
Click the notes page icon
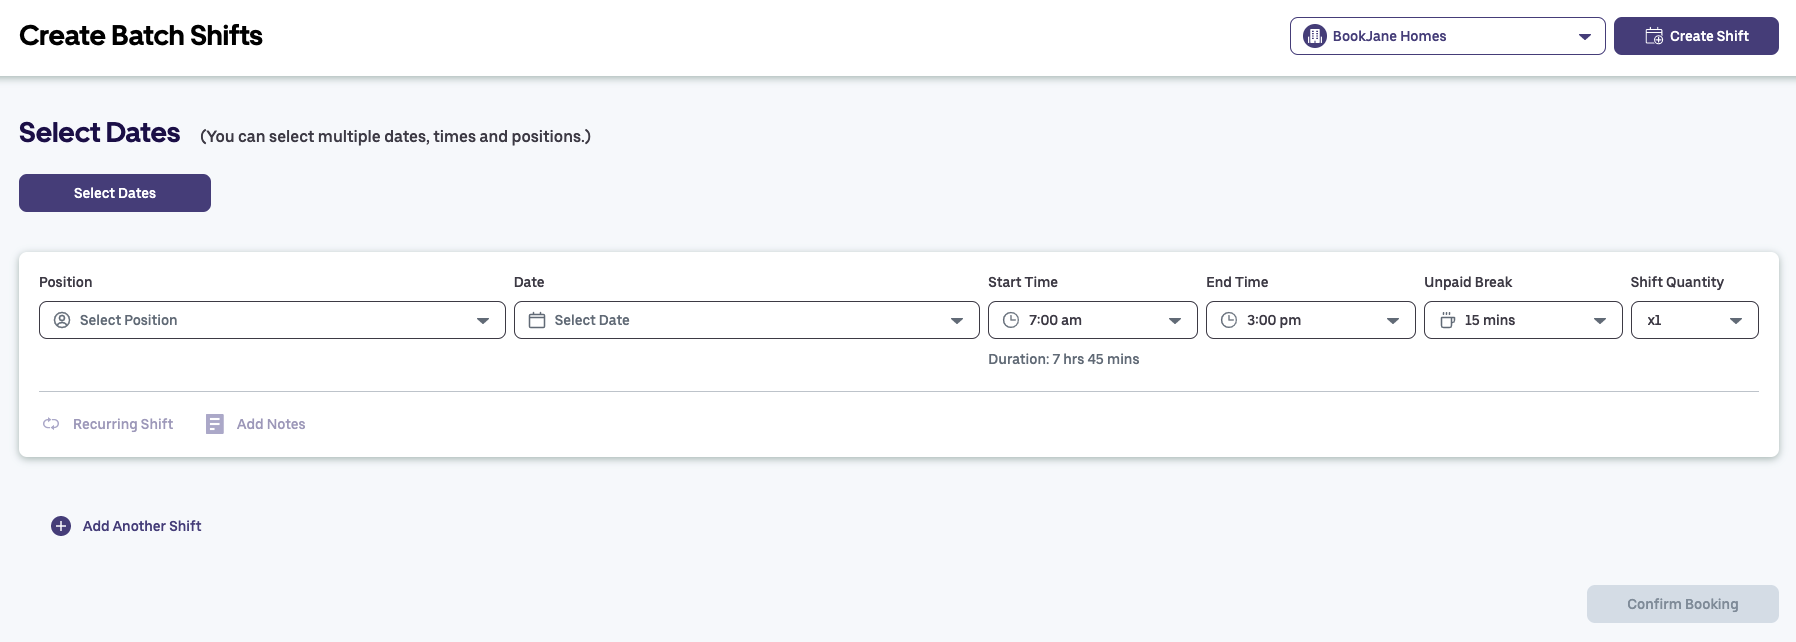point(215,424)
